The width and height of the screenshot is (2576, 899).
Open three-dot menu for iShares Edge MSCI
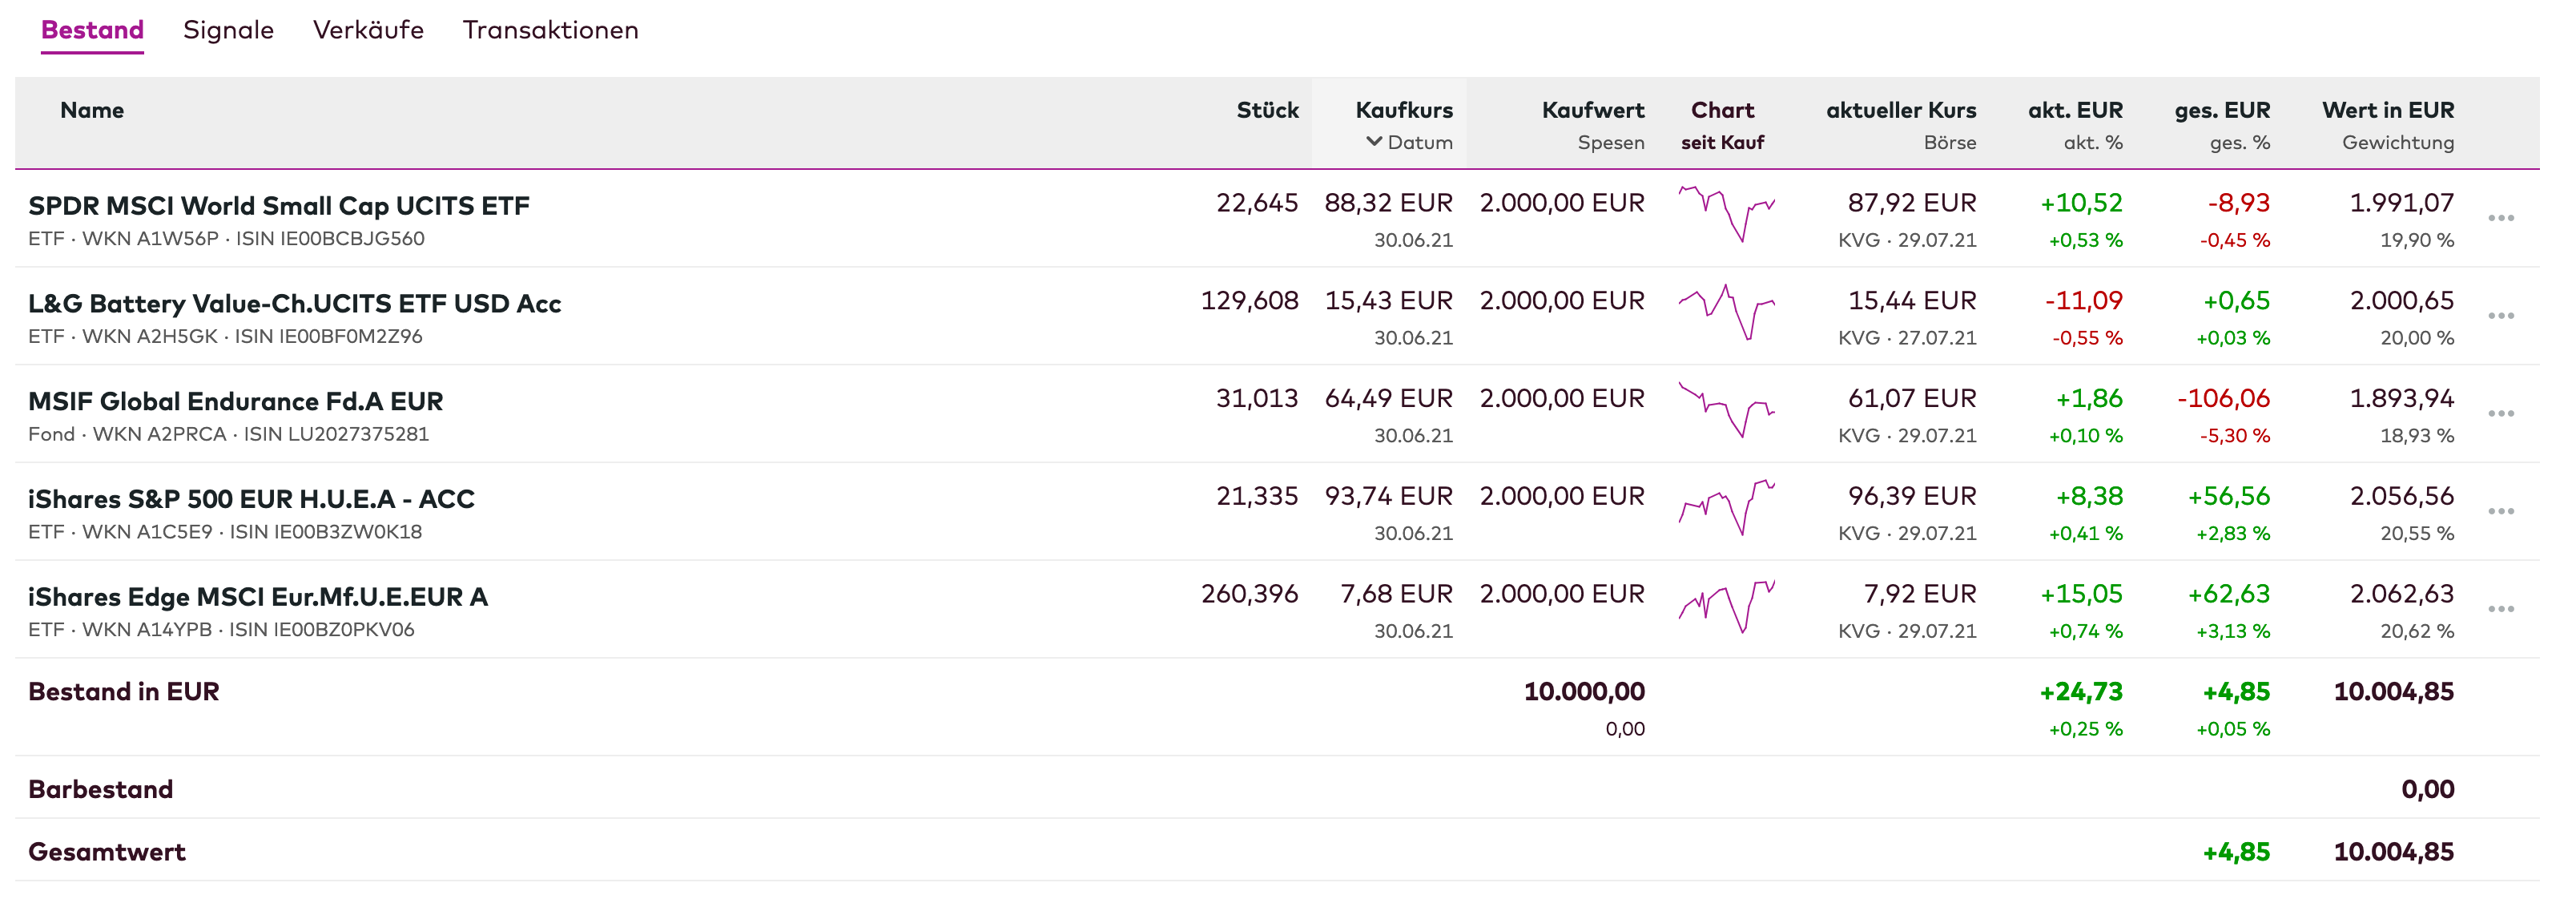pos(2500,609)
